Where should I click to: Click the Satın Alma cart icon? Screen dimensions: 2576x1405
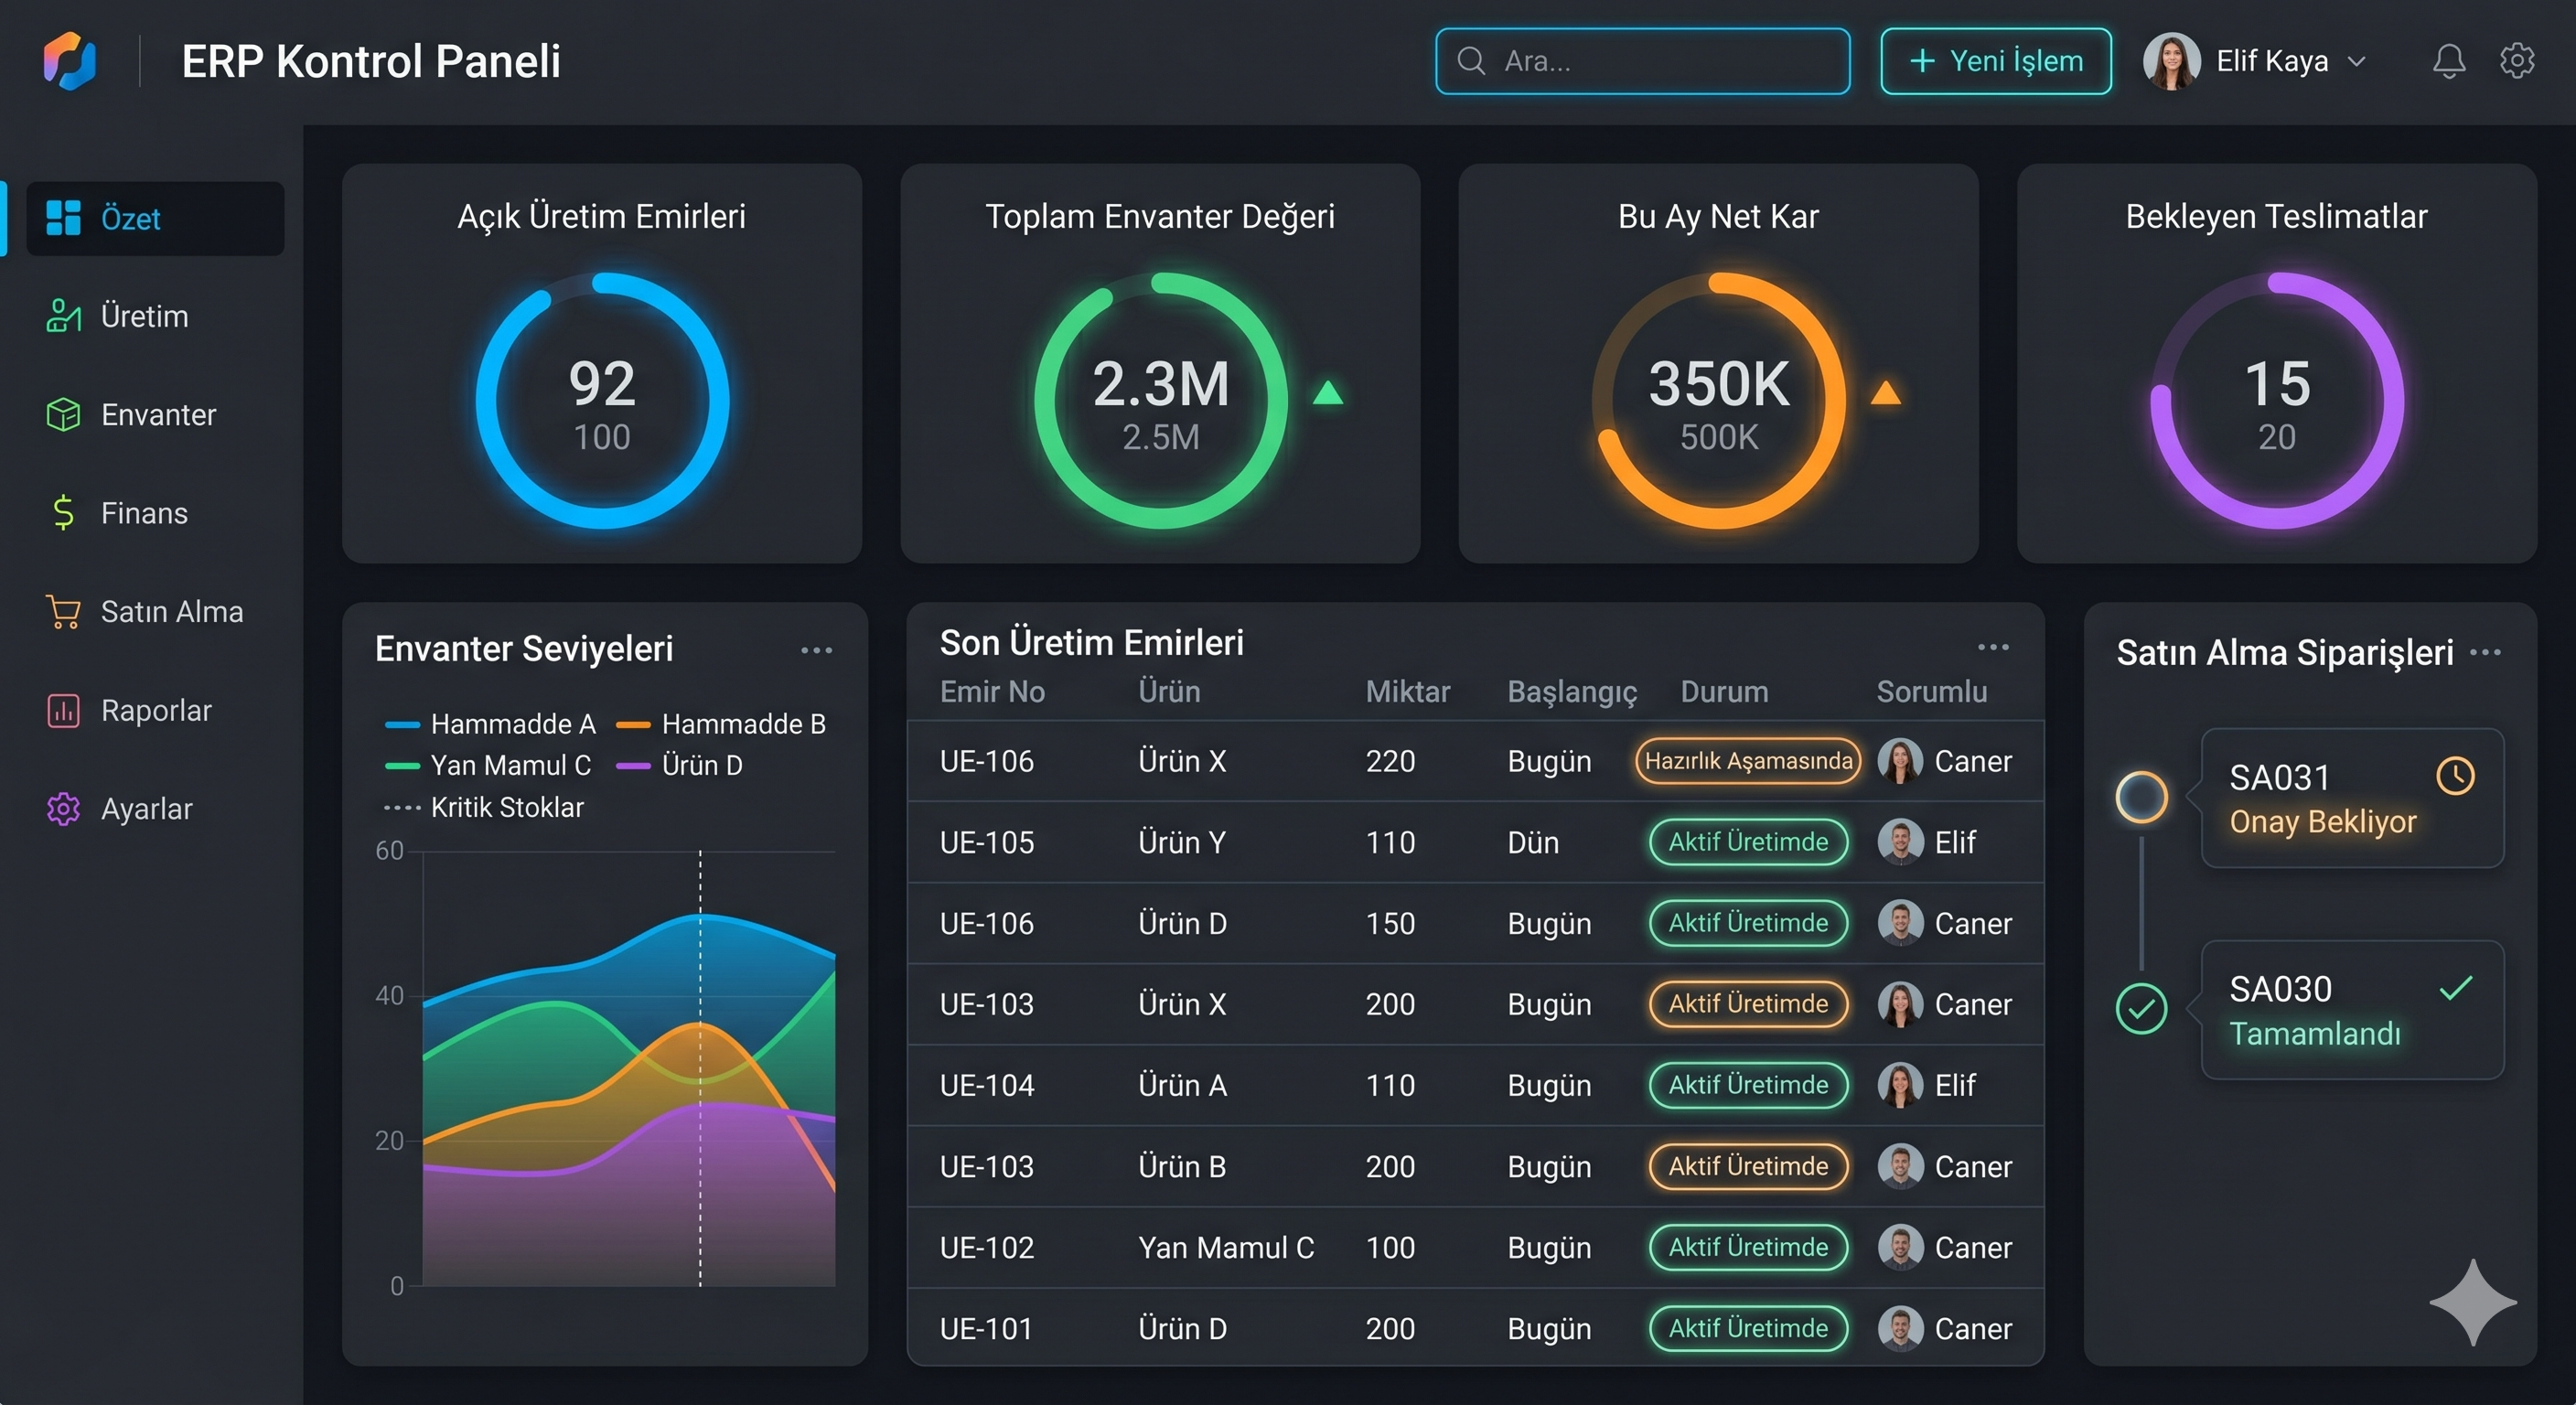(x=63, y=612)
